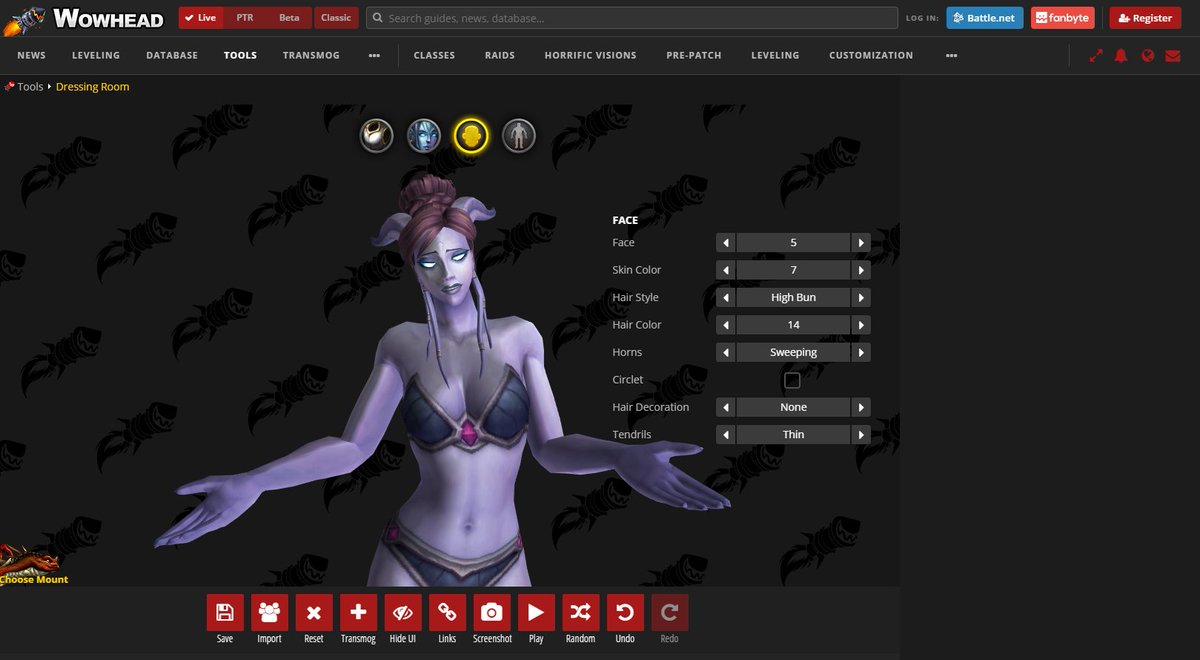Image resolution: width=1200 pixels, height=660 pixels.
Task: Click previous arrow for Skin Color
Action: click(x=726, y=270)
